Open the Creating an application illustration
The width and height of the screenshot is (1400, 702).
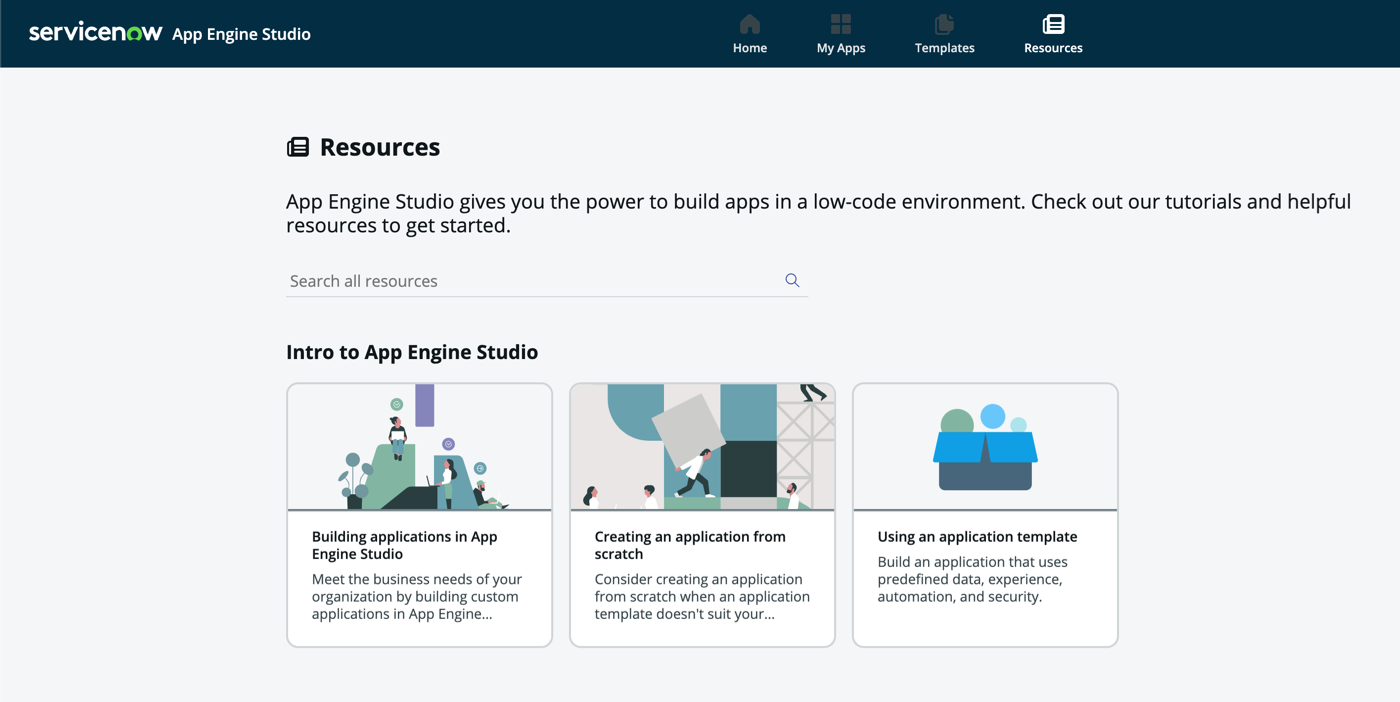tap(702, 447)
